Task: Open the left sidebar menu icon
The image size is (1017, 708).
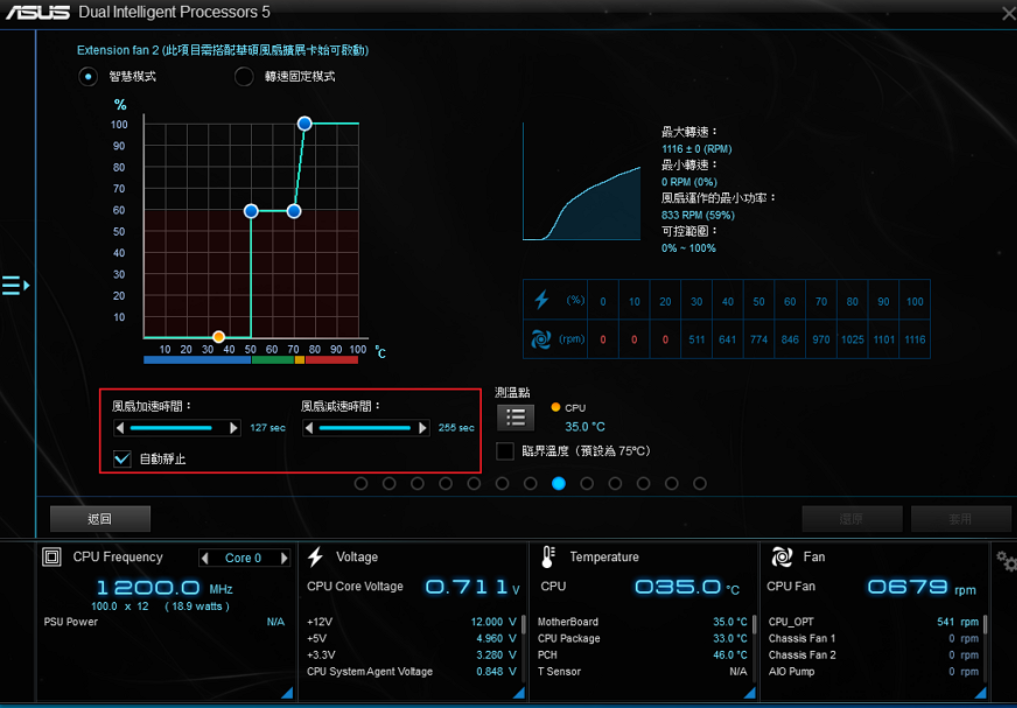Action: [x=15, y=286]
